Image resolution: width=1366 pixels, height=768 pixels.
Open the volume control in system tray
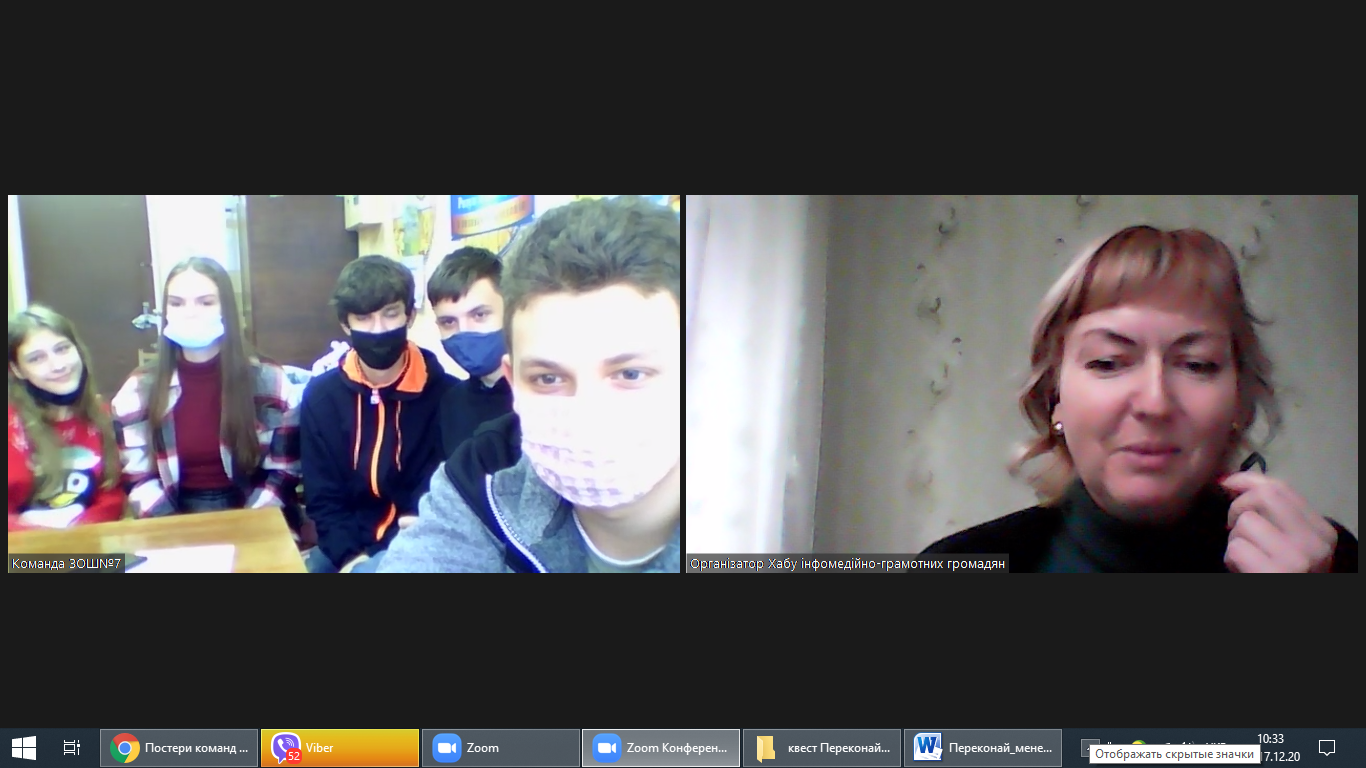[1188, 744]
